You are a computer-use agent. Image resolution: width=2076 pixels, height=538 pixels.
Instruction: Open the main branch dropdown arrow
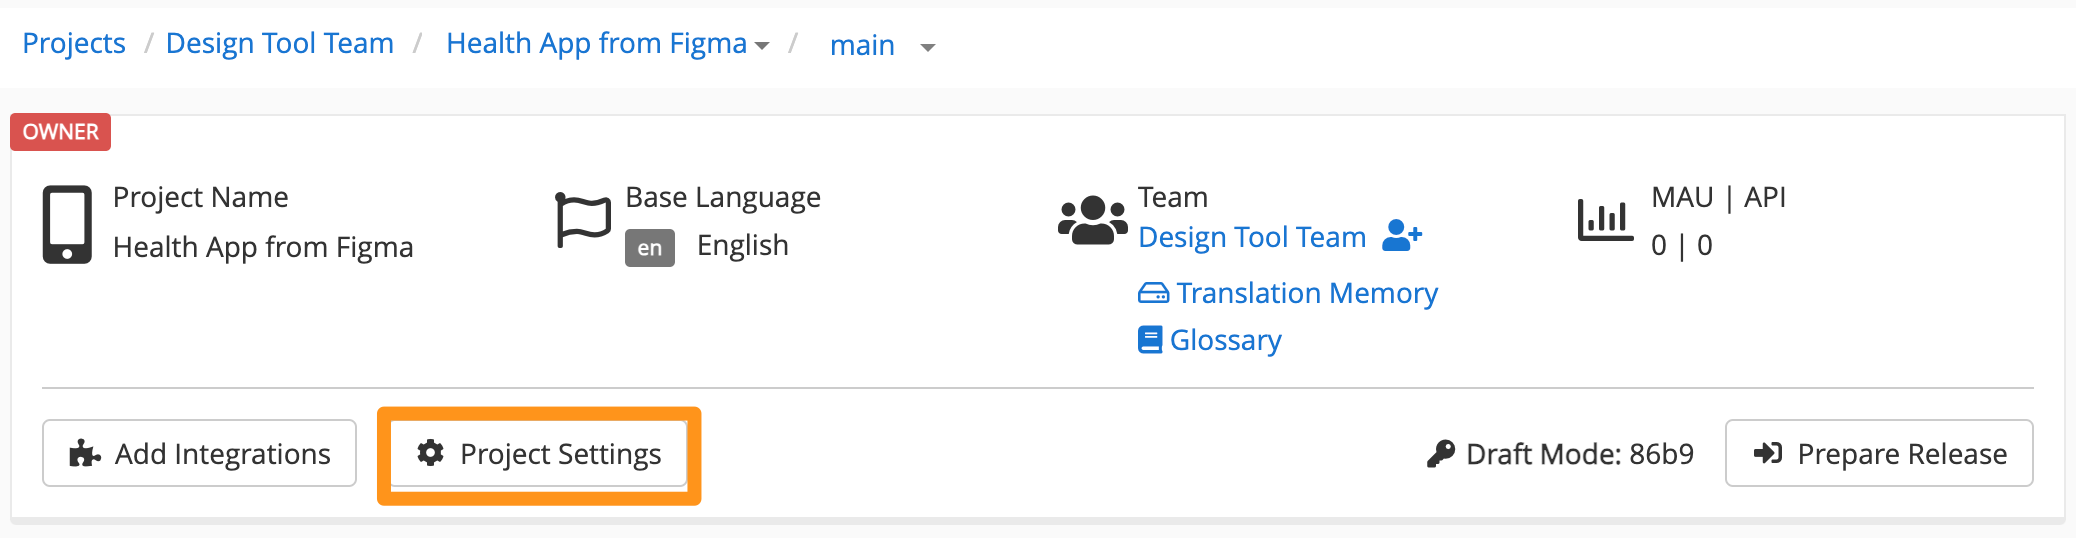(927, 47)
